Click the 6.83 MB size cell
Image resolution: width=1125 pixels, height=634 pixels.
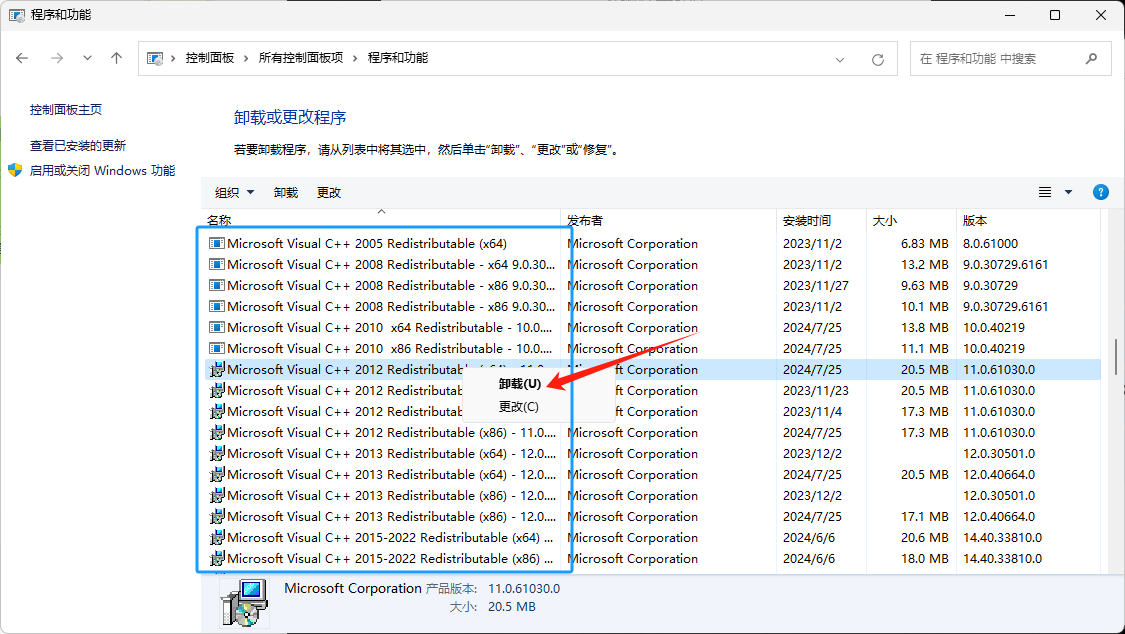click(x=925, y=243)
